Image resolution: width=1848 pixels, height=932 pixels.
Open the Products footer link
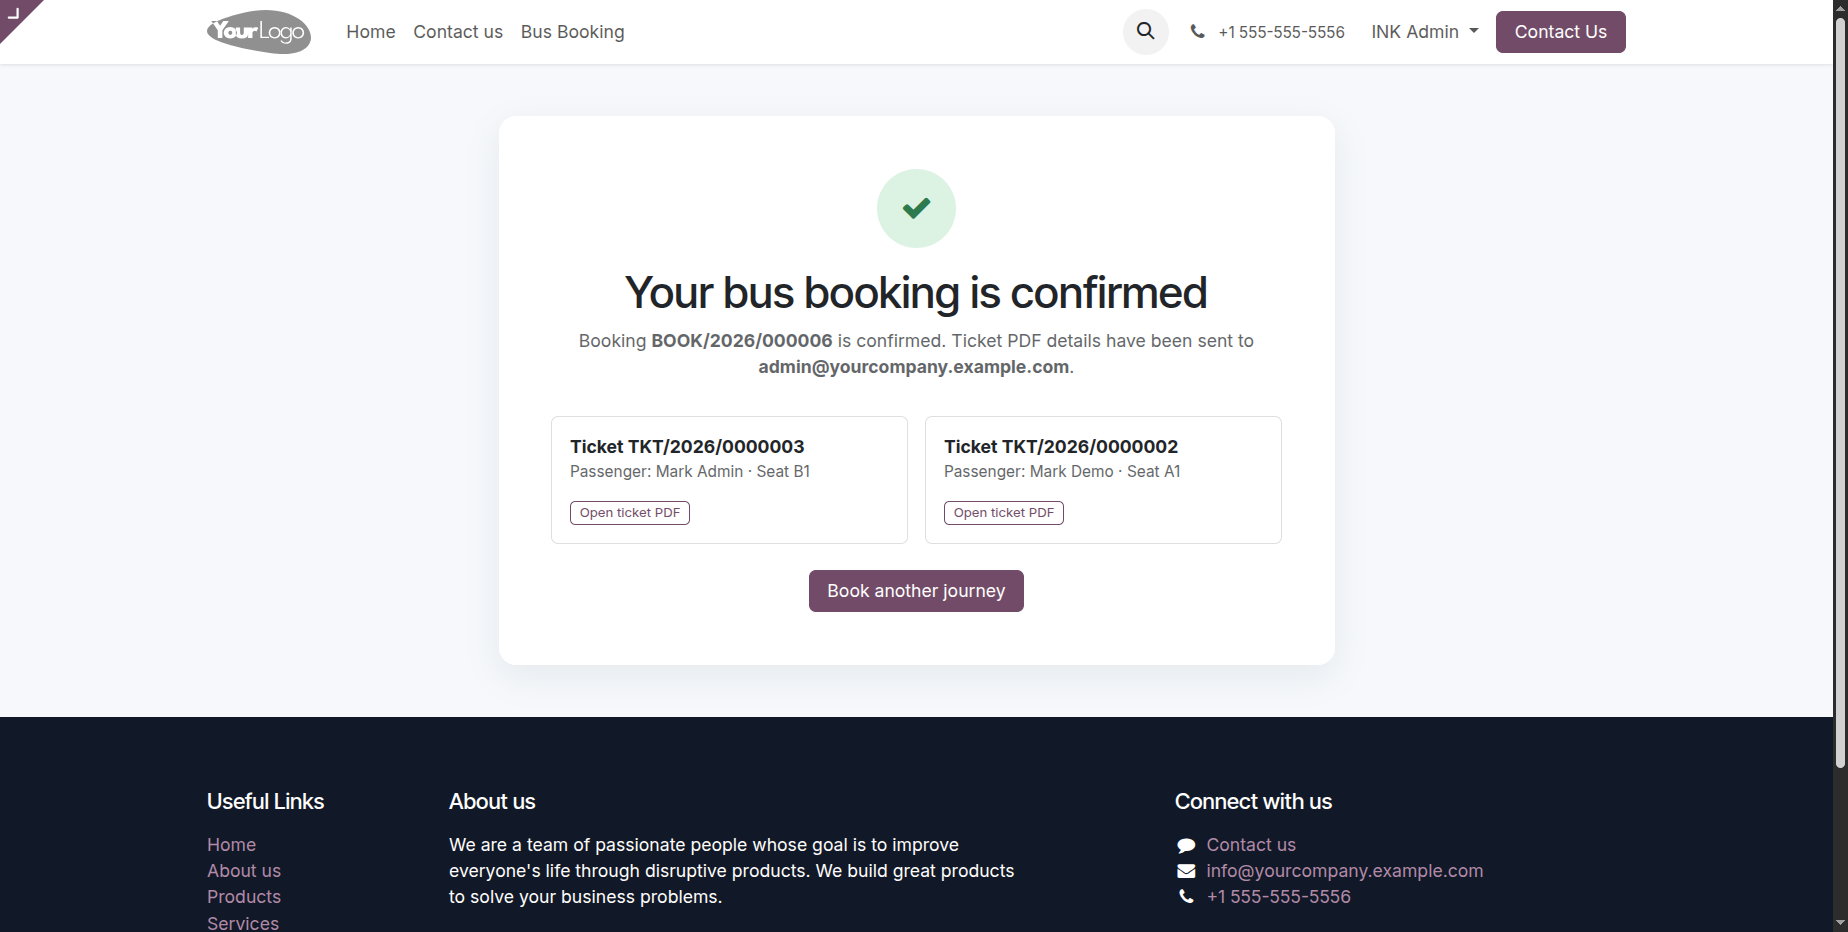coord(244,897)
